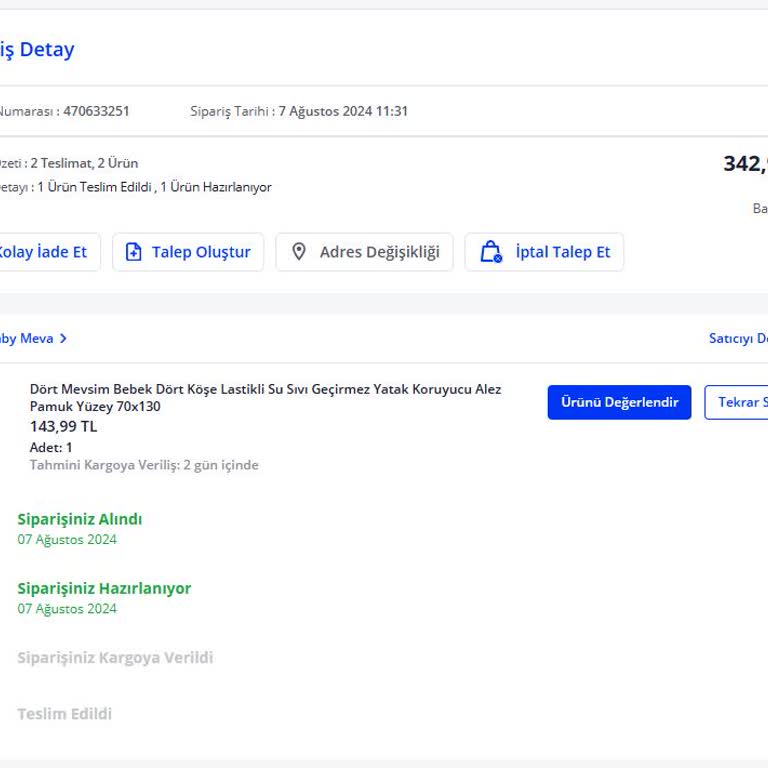Click the date under Siparişiniz Hazırlanıyor
Image resolution: width=768 pixels, height=768 pixels.
(67, 609)
